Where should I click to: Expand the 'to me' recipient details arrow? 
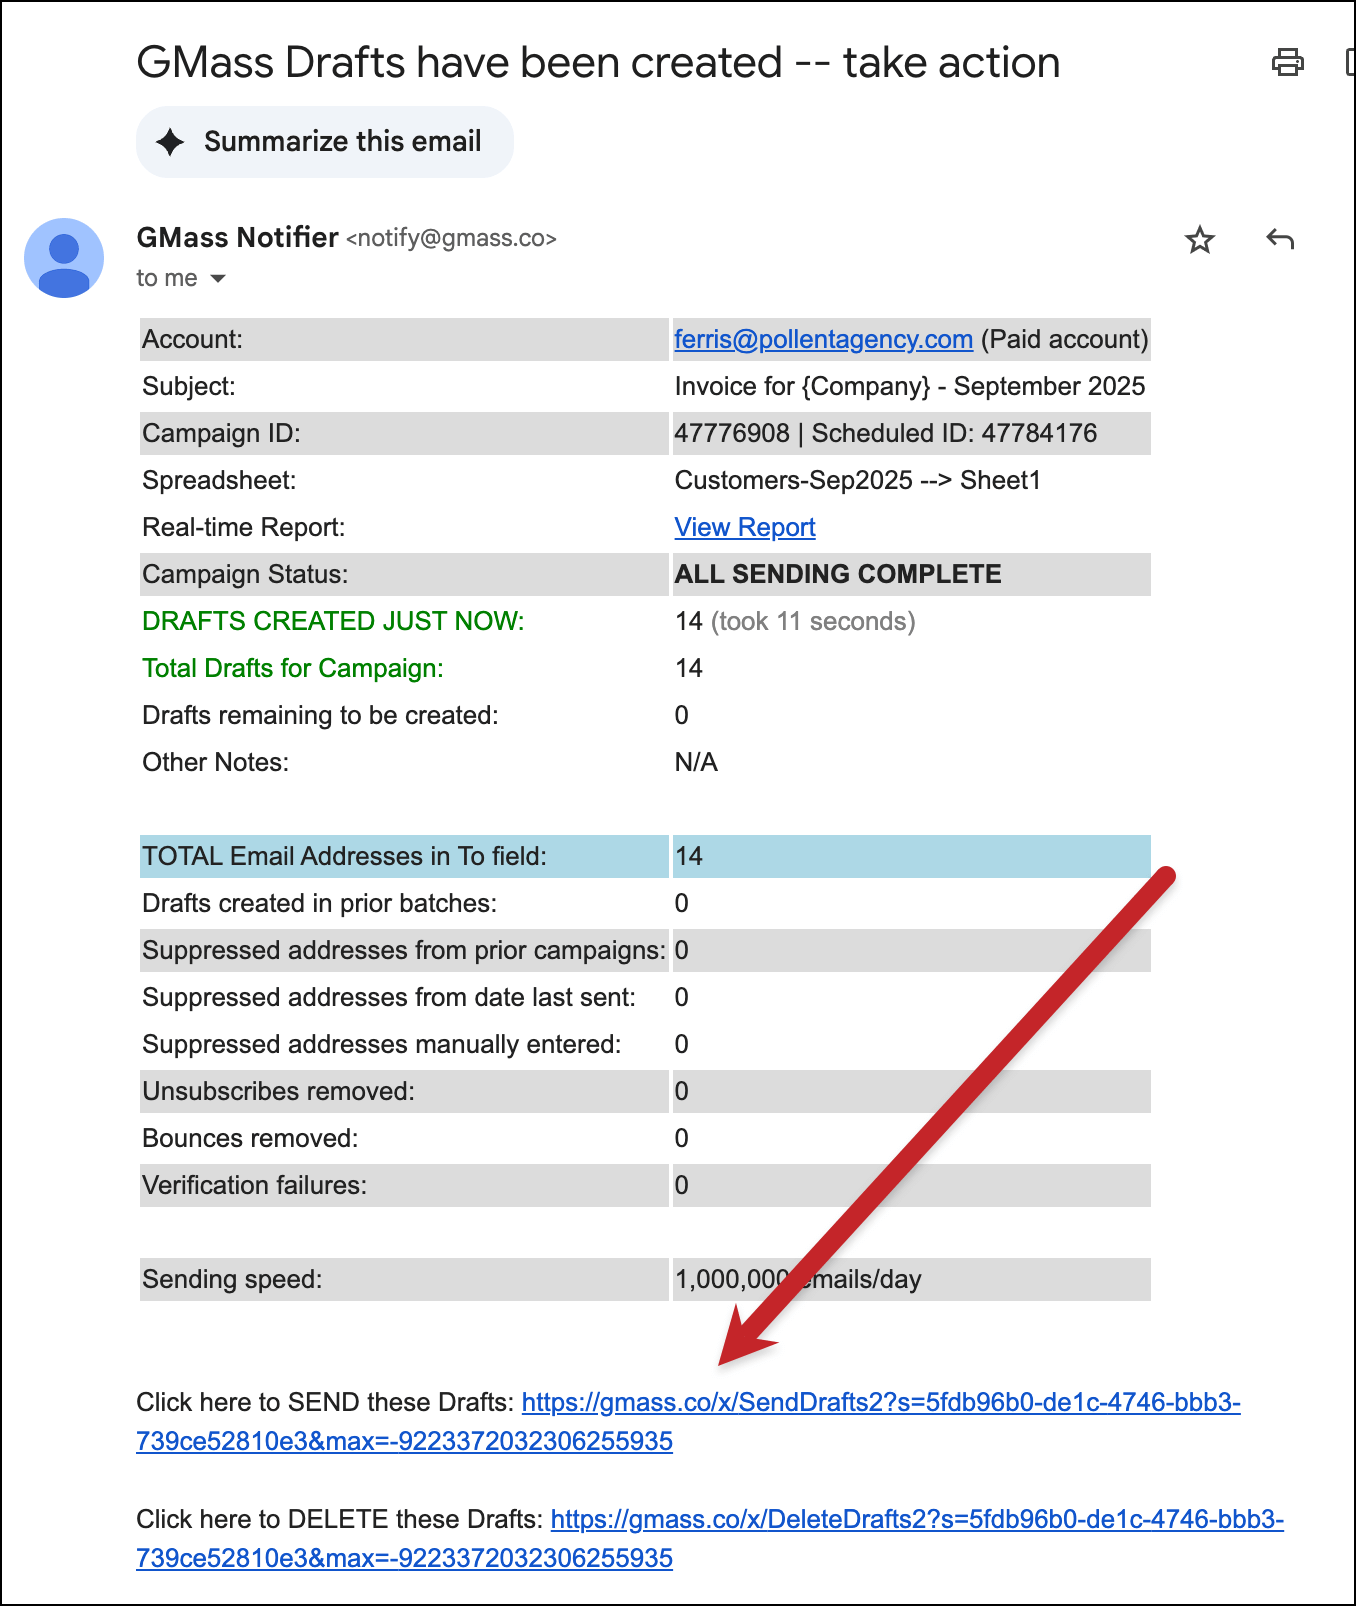[x=218, y=279]
